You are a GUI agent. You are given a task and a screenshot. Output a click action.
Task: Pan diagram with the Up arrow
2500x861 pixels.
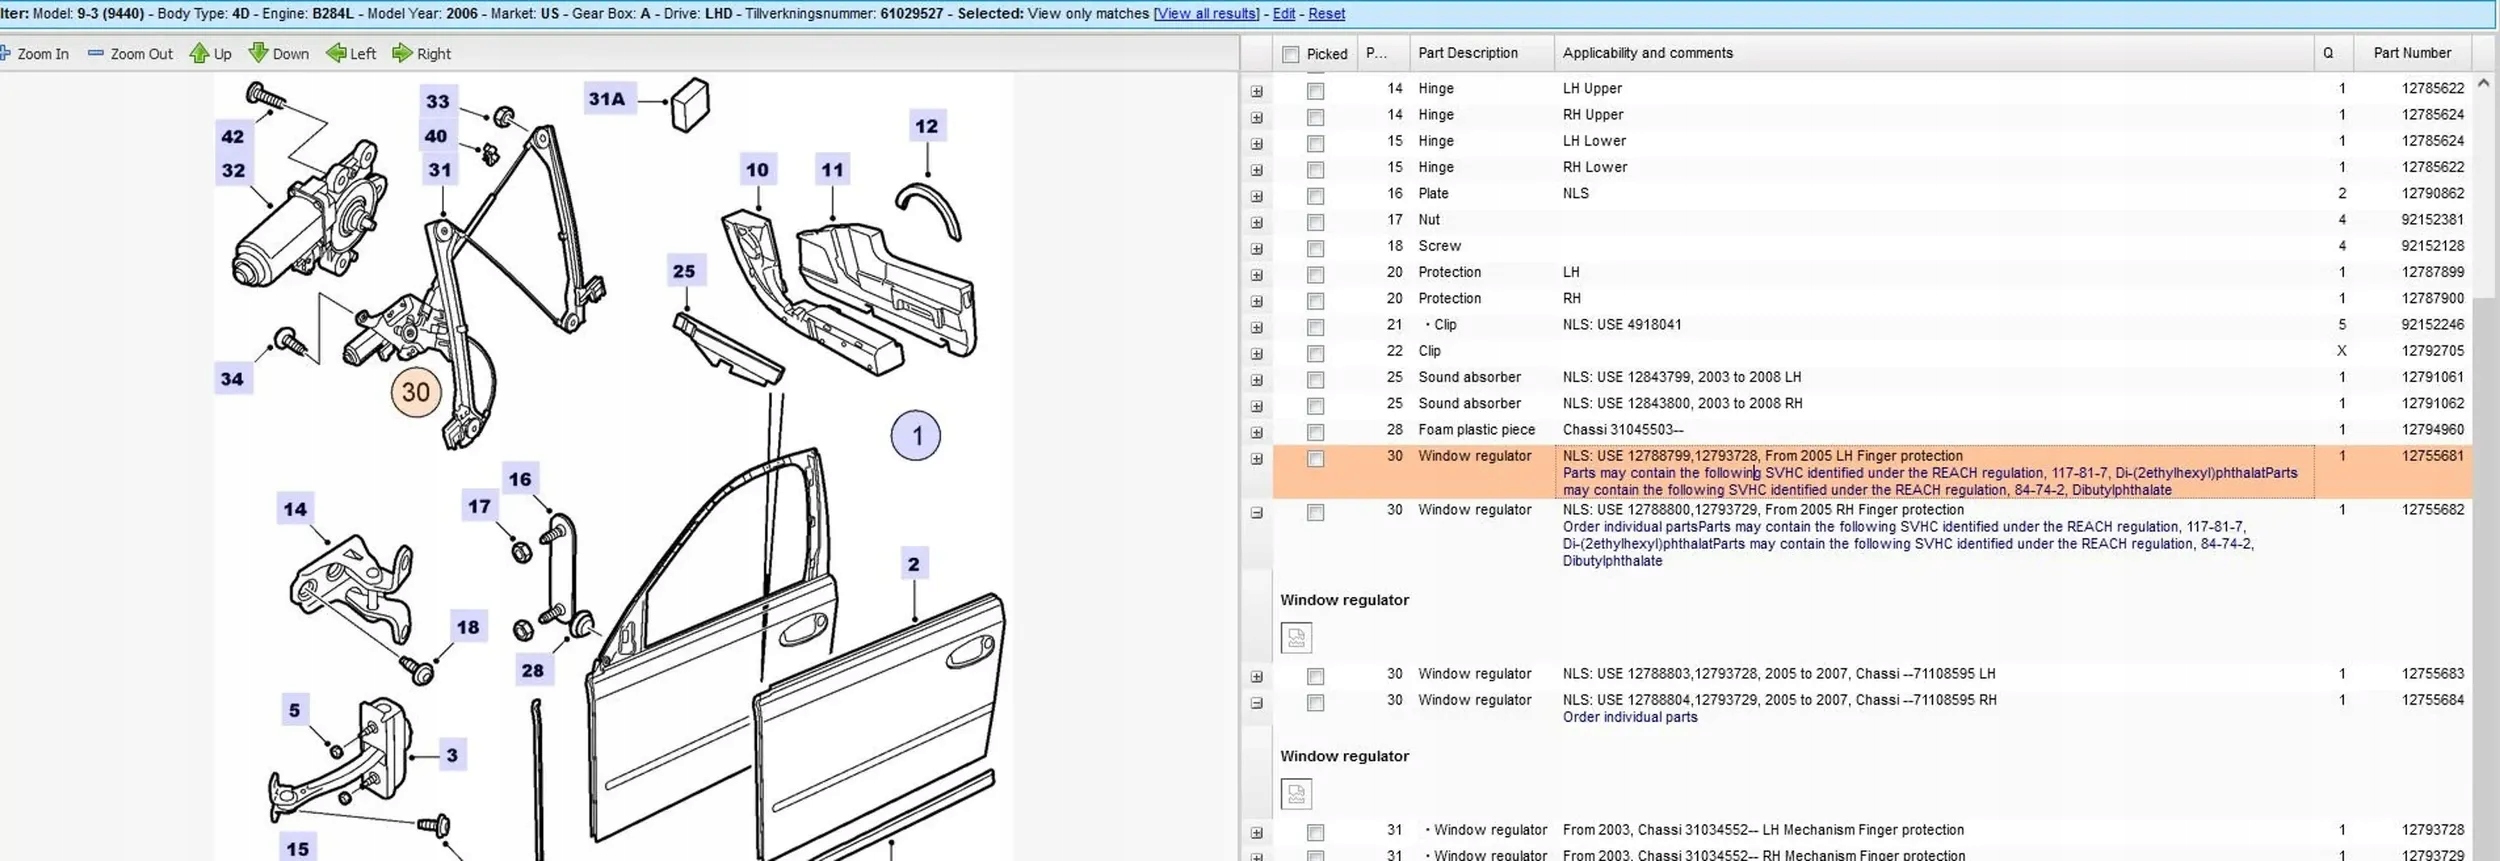pos(199,54)
